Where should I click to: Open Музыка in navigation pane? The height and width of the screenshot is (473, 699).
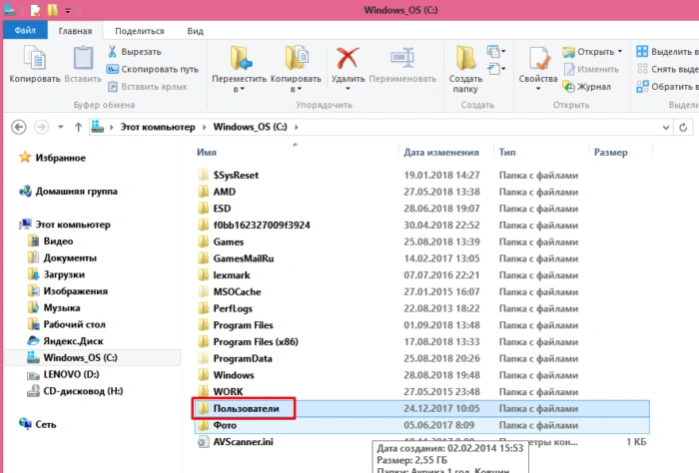(x=54, y=308)
